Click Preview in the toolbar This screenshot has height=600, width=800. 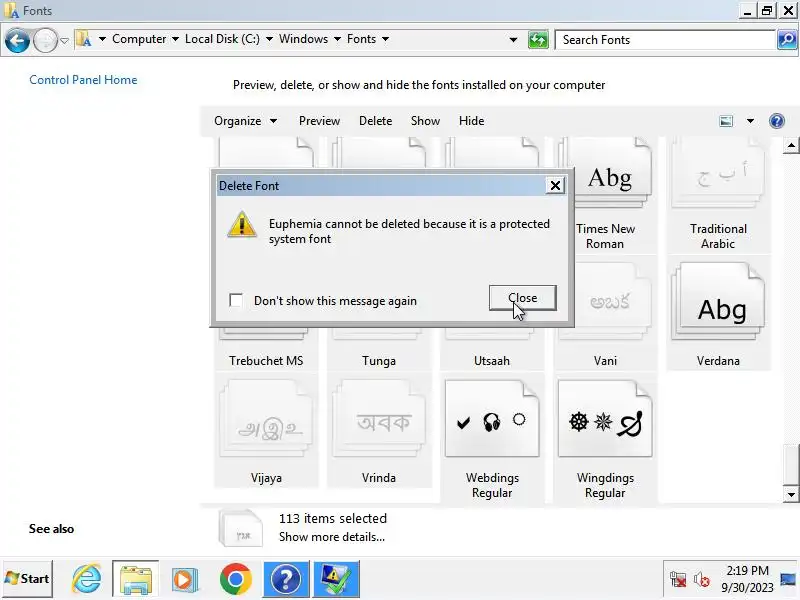pos(319,121)
